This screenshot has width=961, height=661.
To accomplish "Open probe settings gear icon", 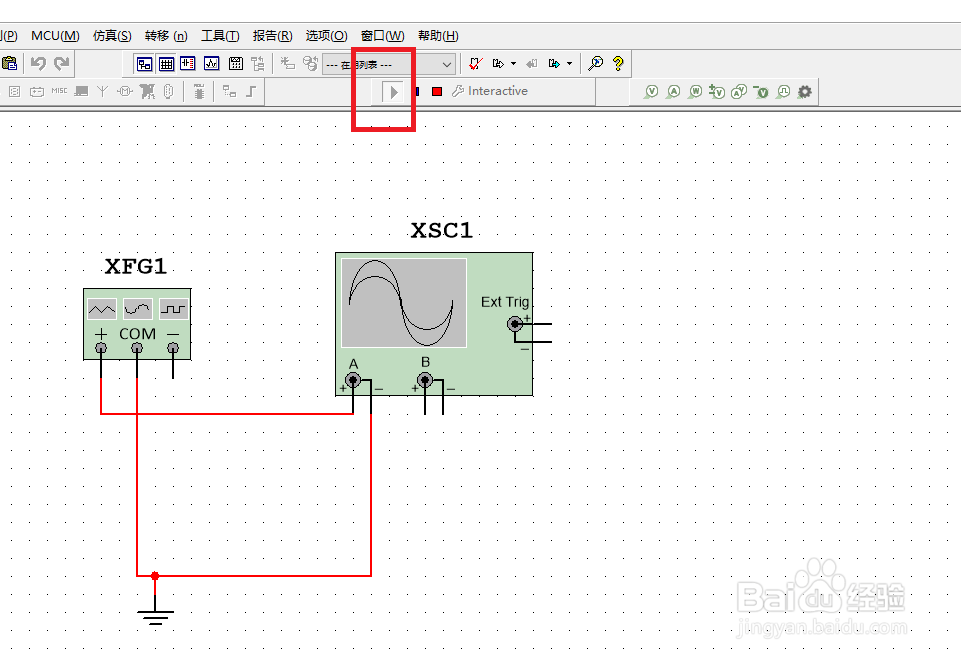I will (x=805, y=92).
